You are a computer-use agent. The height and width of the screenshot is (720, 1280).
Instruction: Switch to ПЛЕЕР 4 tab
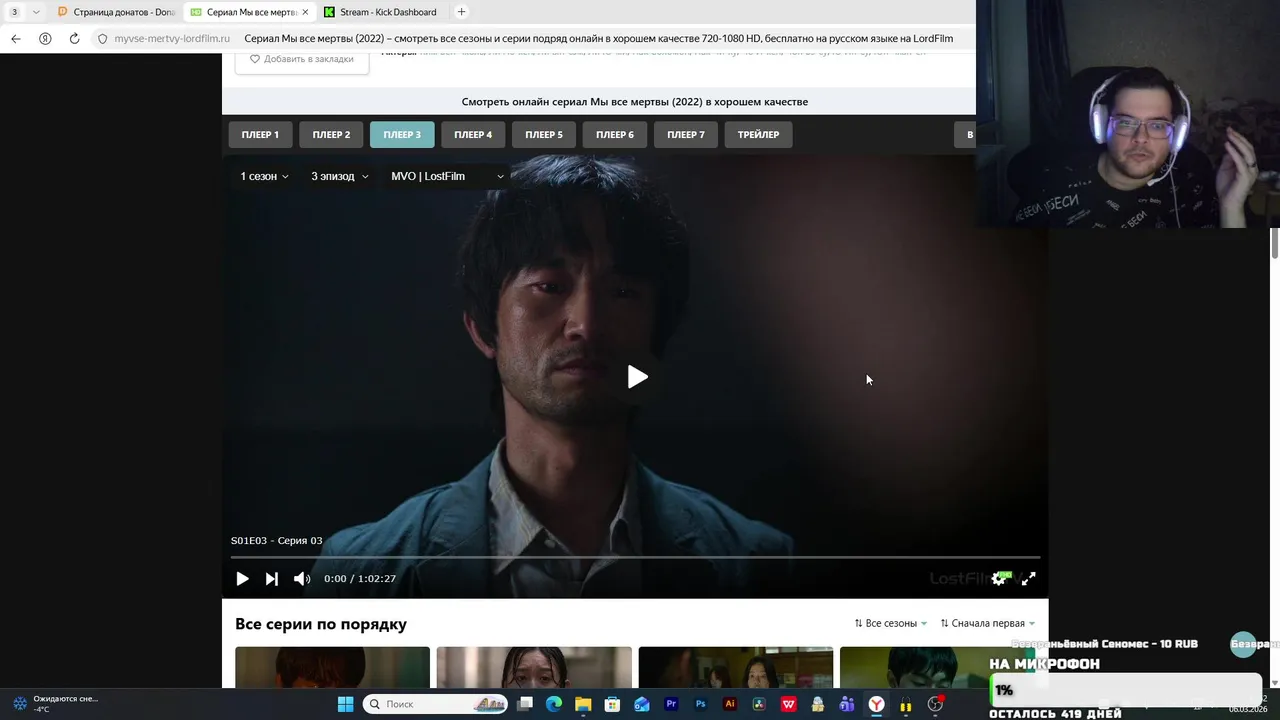pyautogui.click(x=473, y=135)
